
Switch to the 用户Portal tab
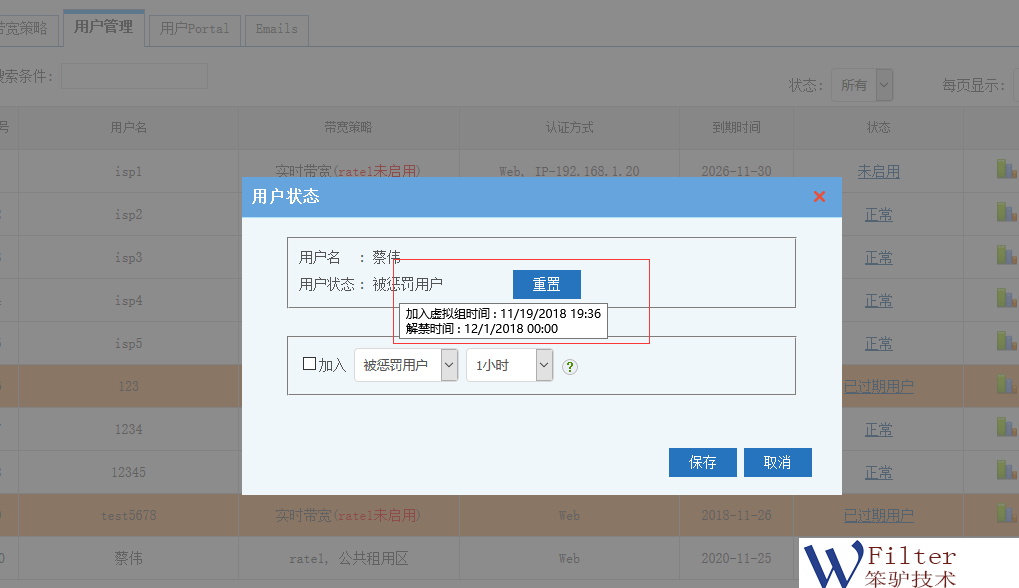coord(194,29)
